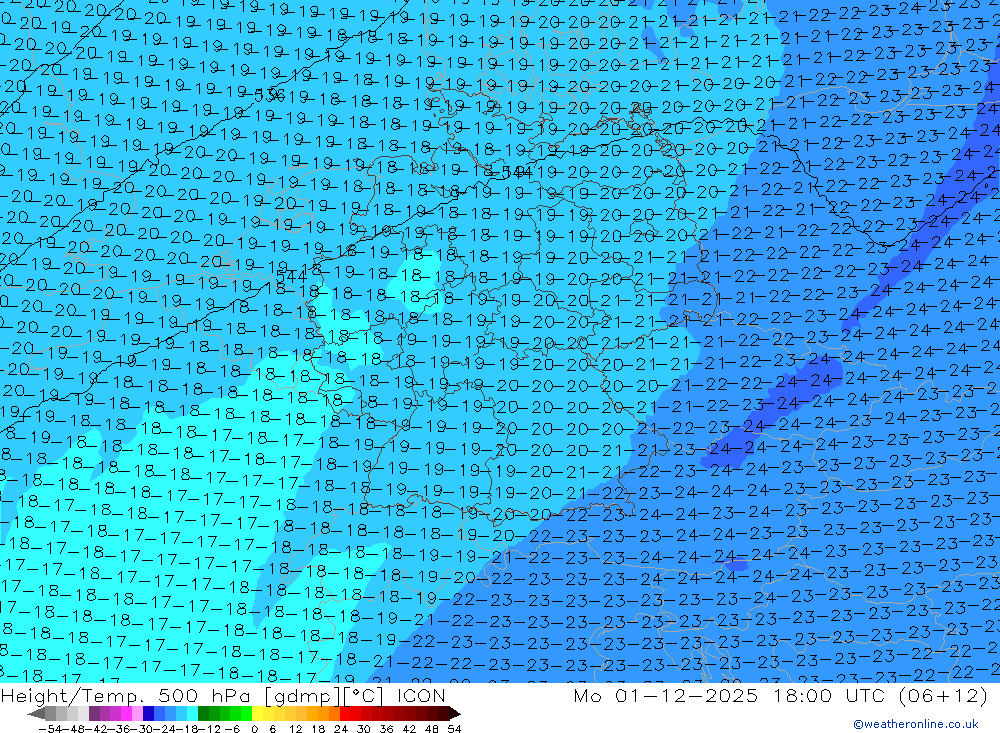
Task: Click the left gray arrow of the color scale
Action: point(36,714)
